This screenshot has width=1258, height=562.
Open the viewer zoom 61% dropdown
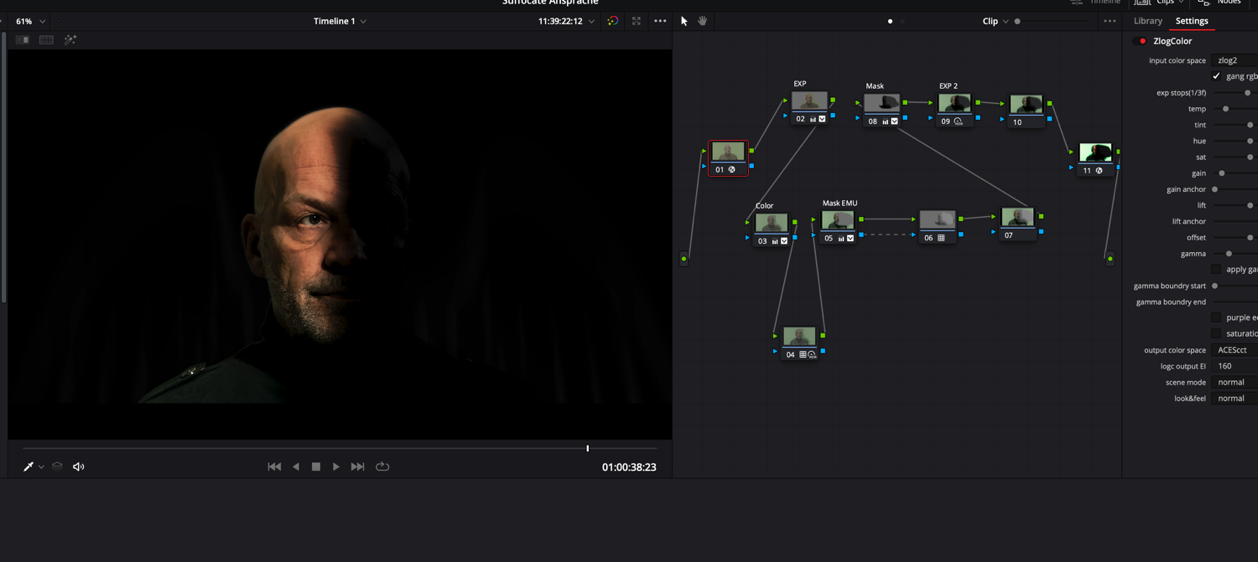[x=31, y=21]
